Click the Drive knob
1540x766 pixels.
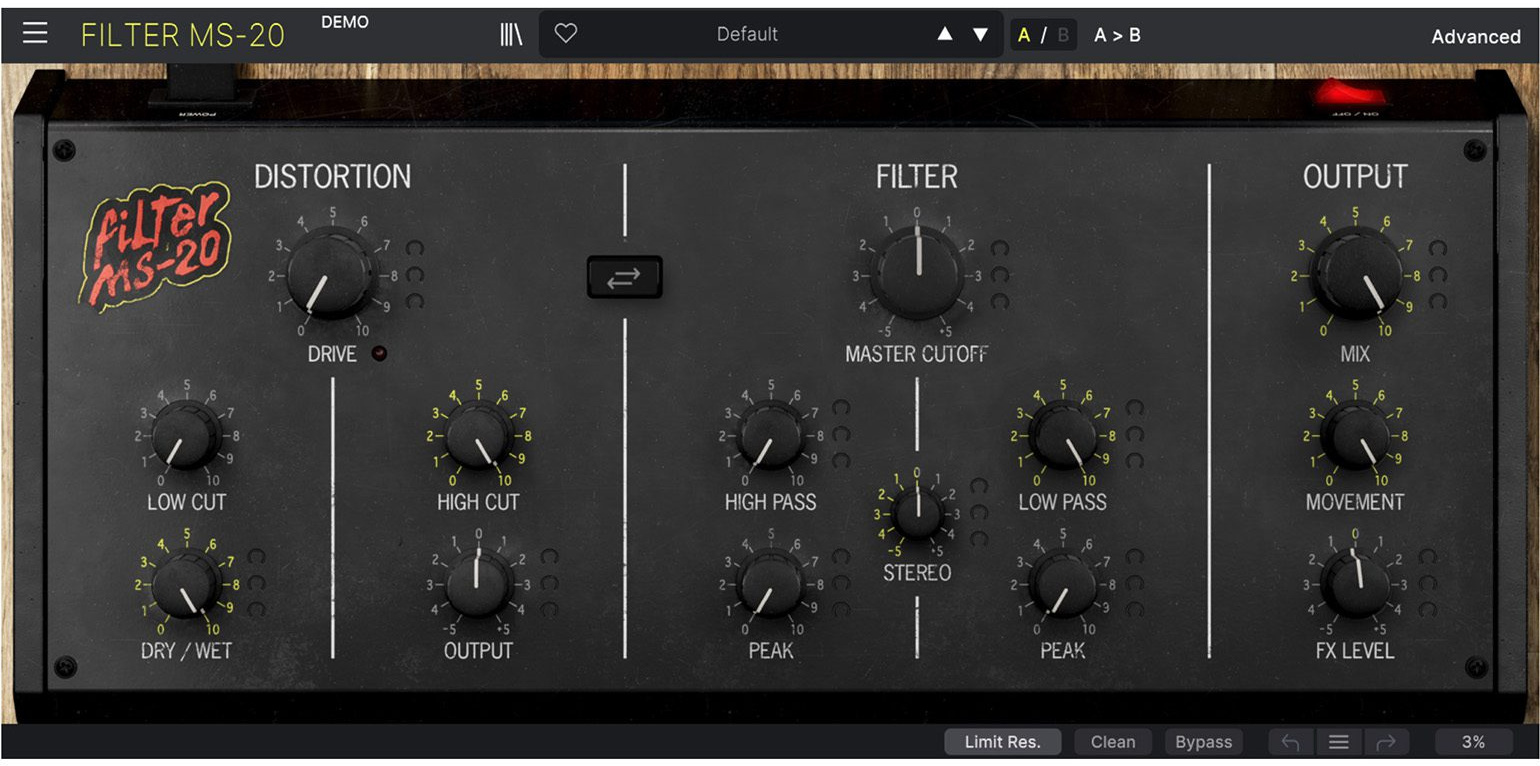331,273
